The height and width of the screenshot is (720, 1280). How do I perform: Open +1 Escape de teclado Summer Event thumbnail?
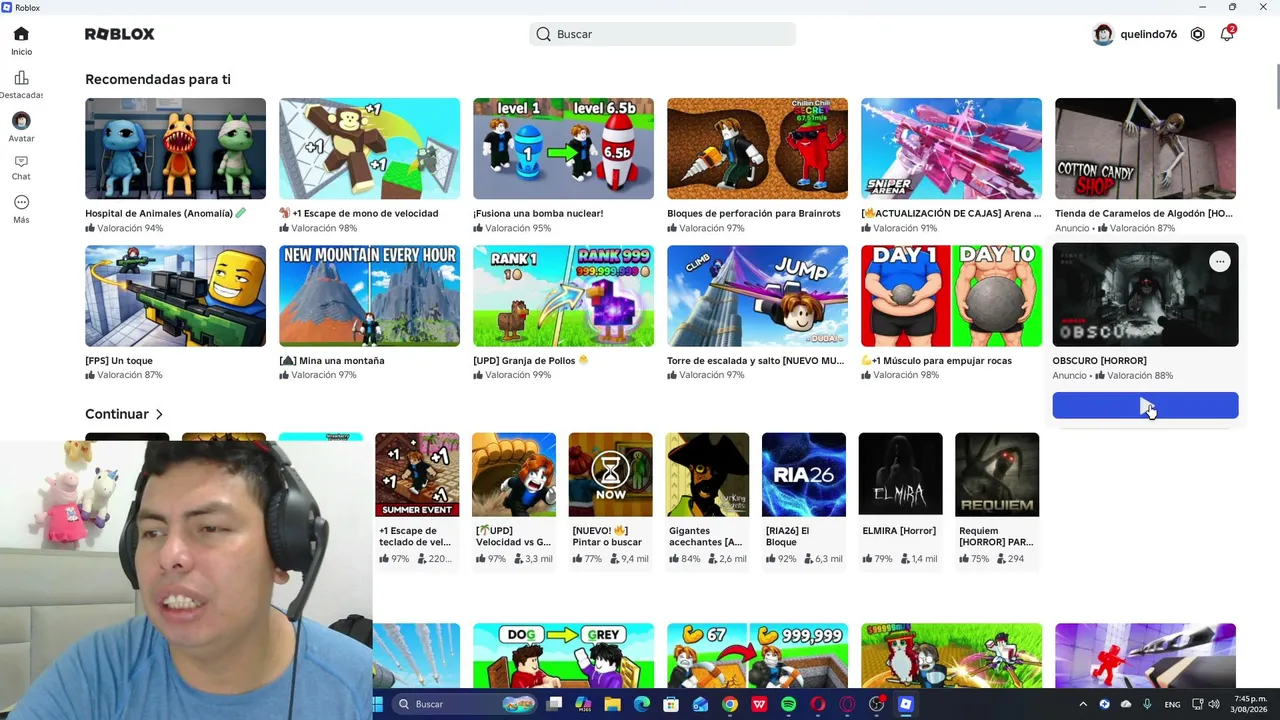(x=417, y=475)
